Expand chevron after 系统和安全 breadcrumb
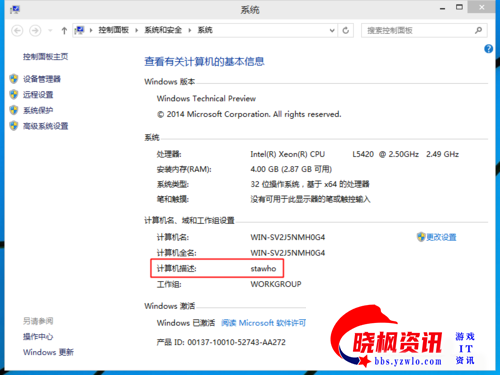 pyautogui.click(x=189, y=30)
